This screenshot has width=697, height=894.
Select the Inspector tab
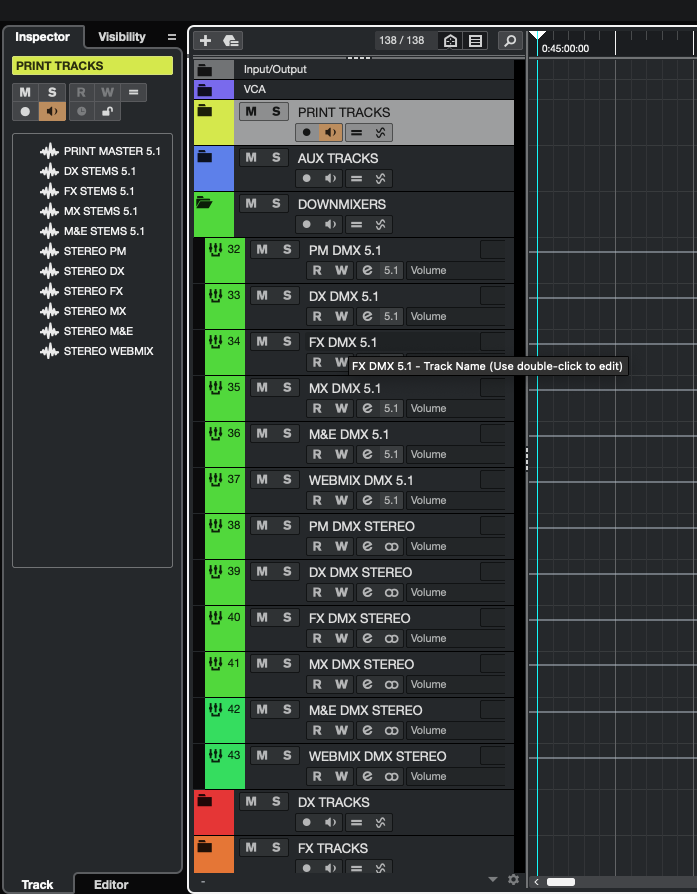(42, 36)
